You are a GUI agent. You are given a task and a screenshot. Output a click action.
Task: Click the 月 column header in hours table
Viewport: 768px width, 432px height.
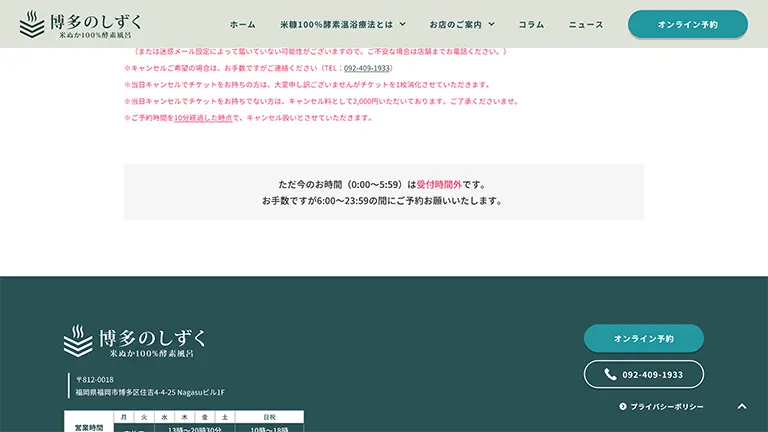pyautogui.click(x=124, y=417)
